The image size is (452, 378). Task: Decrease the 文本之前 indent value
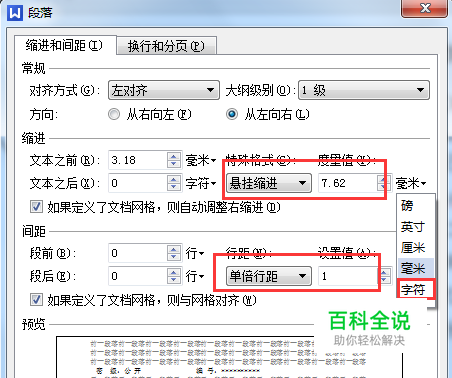pyautogui.click(x=173, y=164)
